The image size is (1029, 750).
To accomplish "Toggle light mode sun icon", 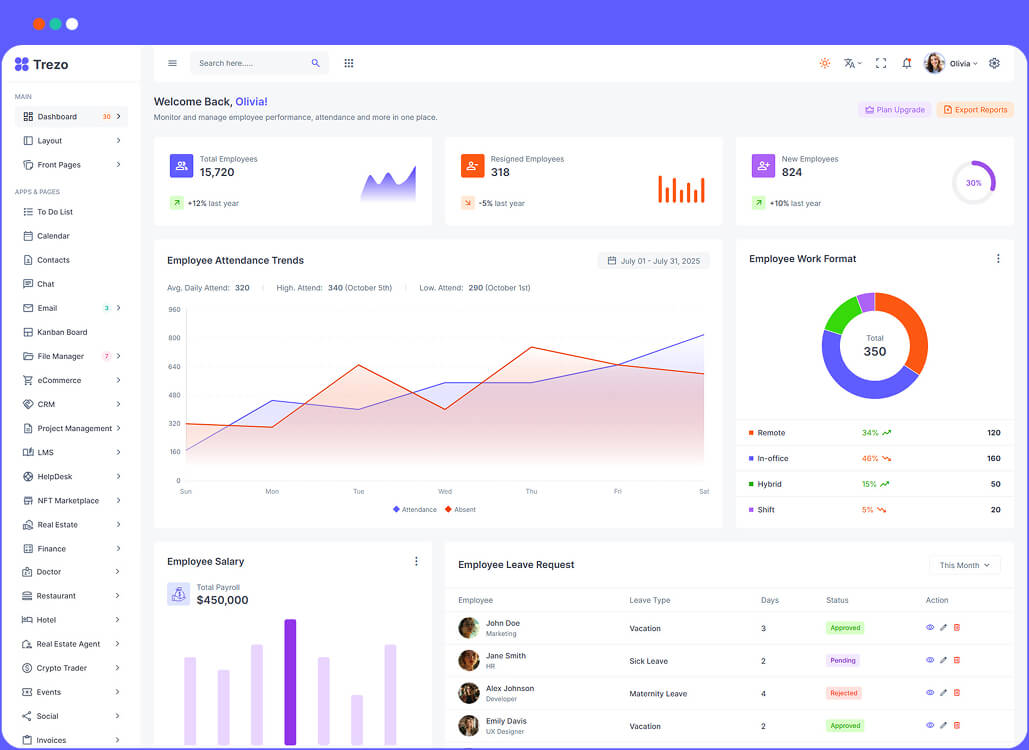I will 825,63.
